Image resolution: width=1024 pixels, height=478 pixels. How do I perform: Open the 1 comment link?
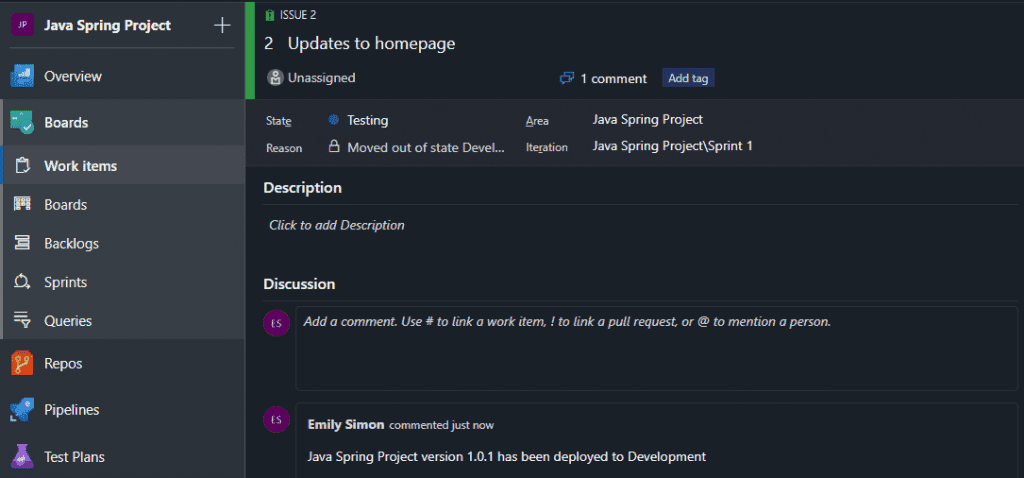(613, 78)
